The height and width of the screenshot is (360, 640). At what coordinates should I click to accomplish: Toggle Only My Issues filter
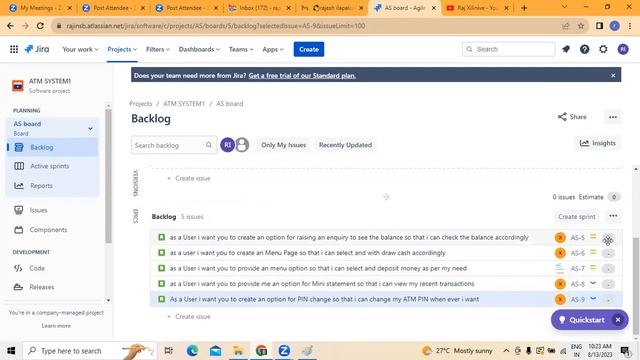(283, 145)
